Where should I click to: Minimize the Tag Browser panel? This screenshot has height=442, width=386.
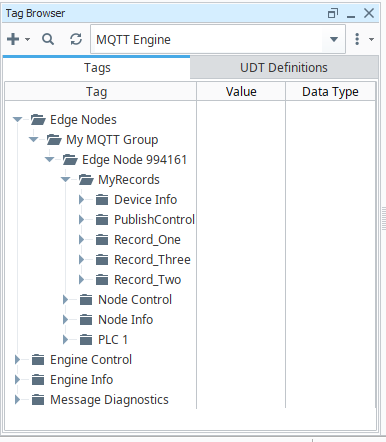[x=351, y=16]
